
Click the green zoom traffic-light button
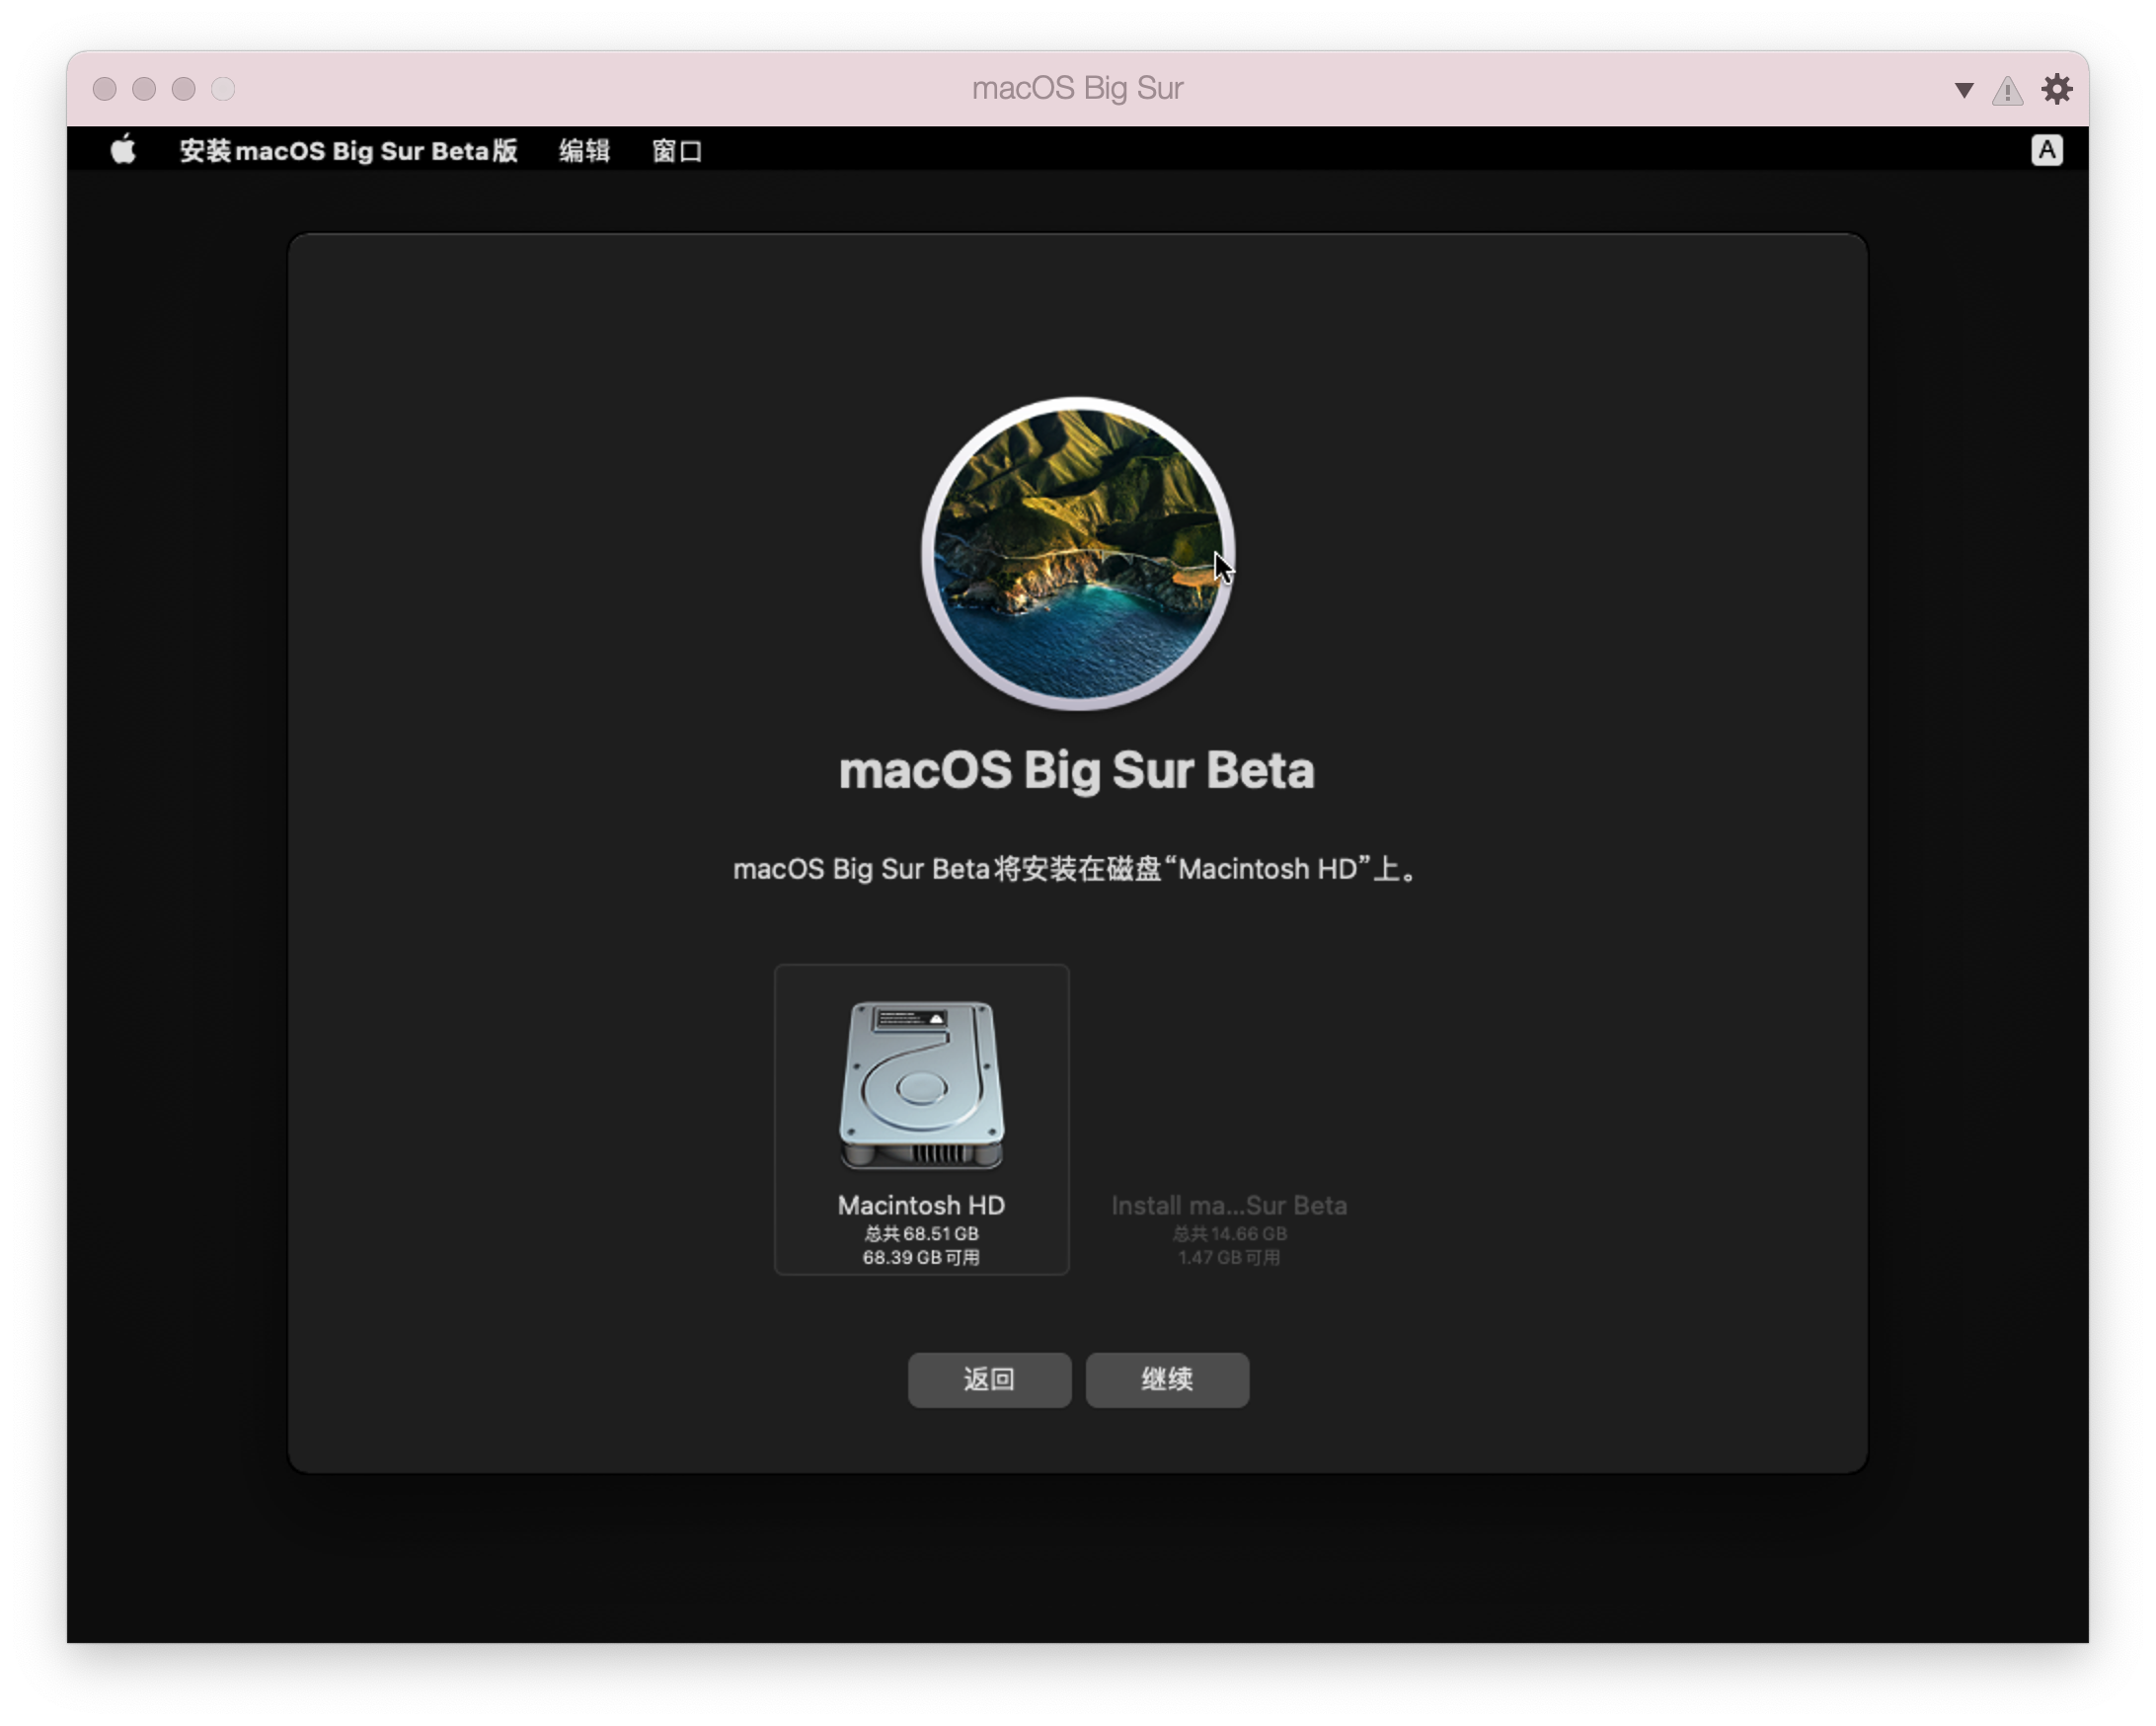(x=183, y=89)
